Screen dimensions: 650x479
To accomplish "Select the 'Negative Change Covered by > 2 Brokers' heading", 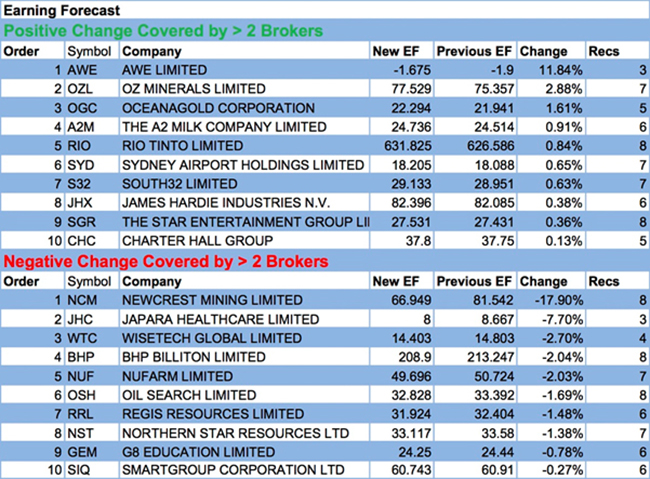I will click(x=165, y=261).
